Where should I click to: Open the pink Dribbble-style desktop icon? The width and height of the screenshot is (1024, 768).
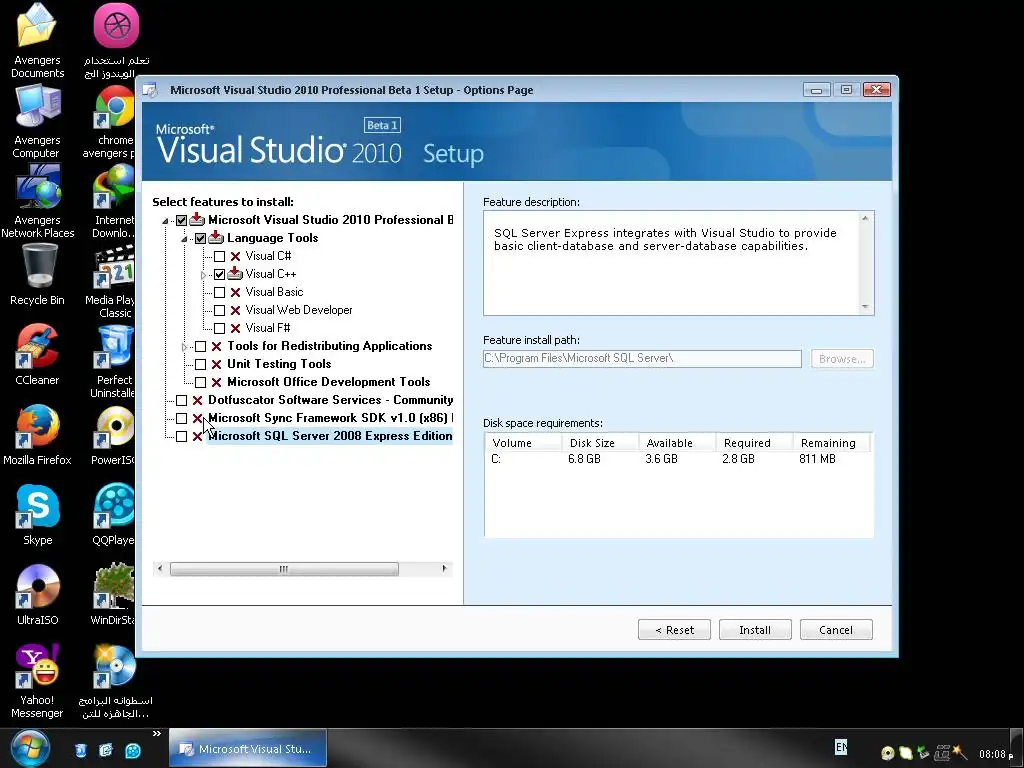point(116,26)
